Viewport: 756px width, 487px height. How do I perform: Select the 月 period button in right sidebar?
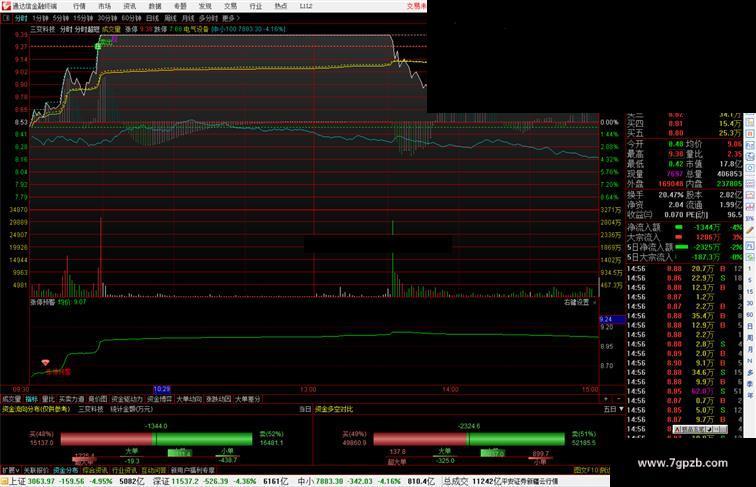(750, 349)
